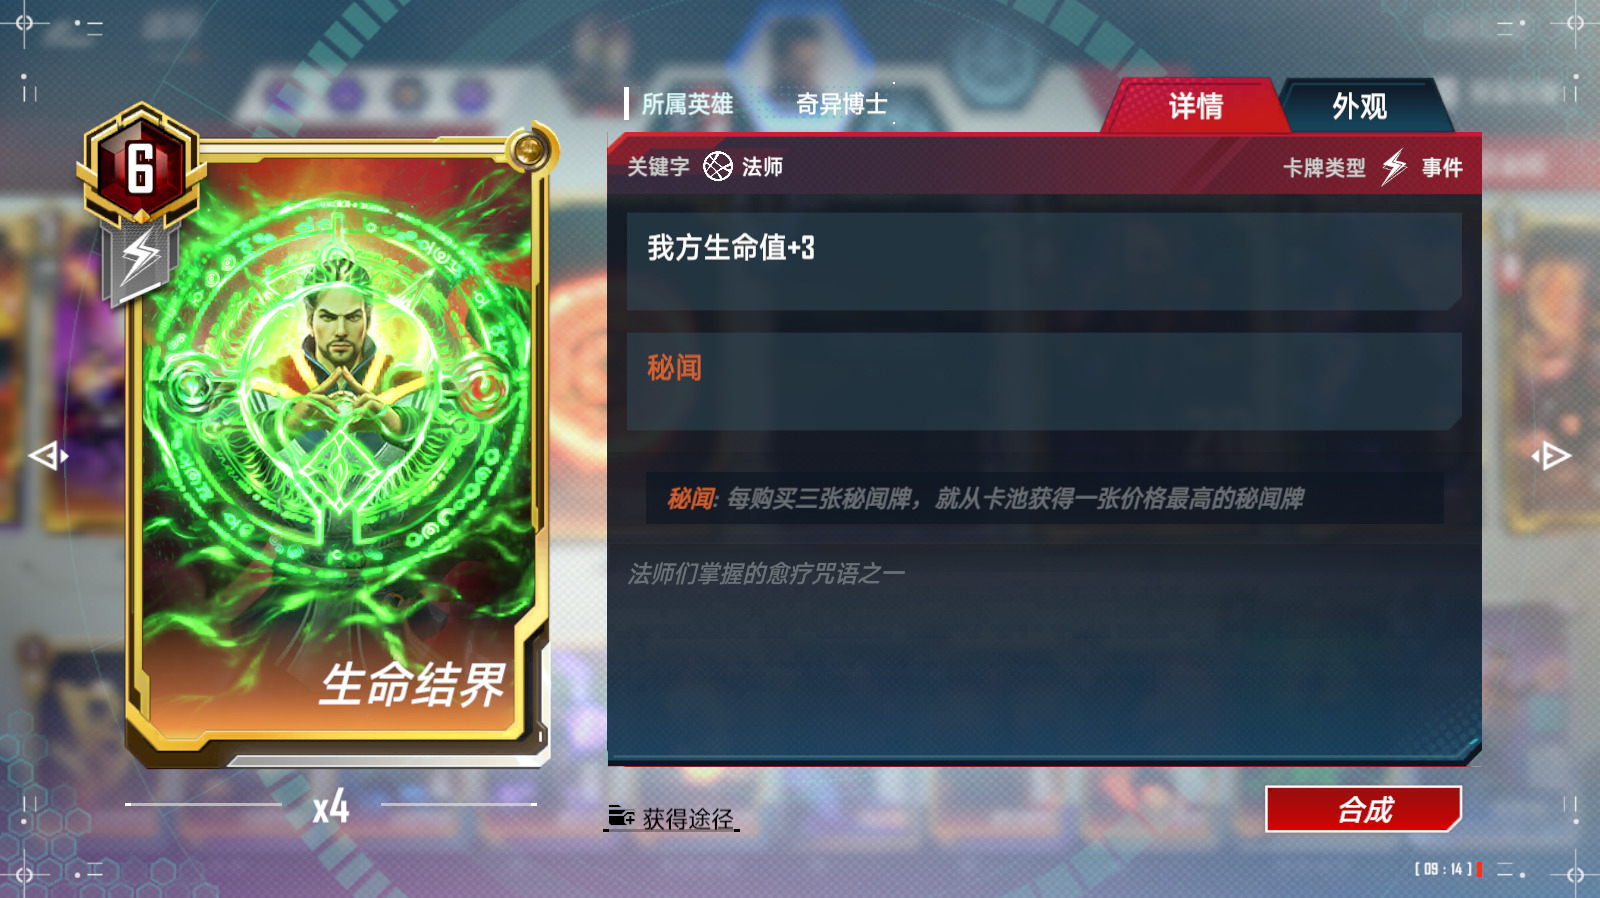Click the orange 秘闻 keyword explanation tooltip
This screenshot has width=1600, height=898.
pos(1044,498)
